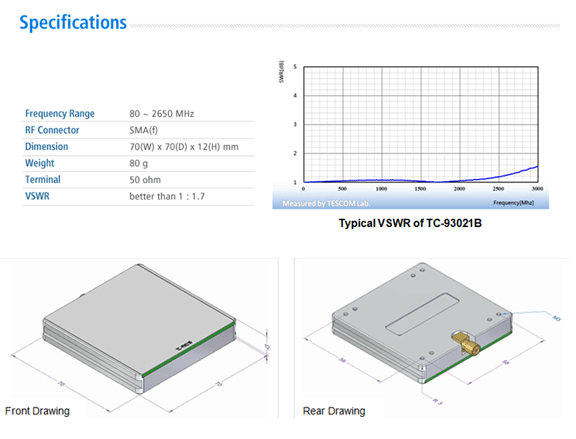The width and height of the screenshot is (576, 439).
Task: Click the Front Drawing caption
Action: point(37,411)
